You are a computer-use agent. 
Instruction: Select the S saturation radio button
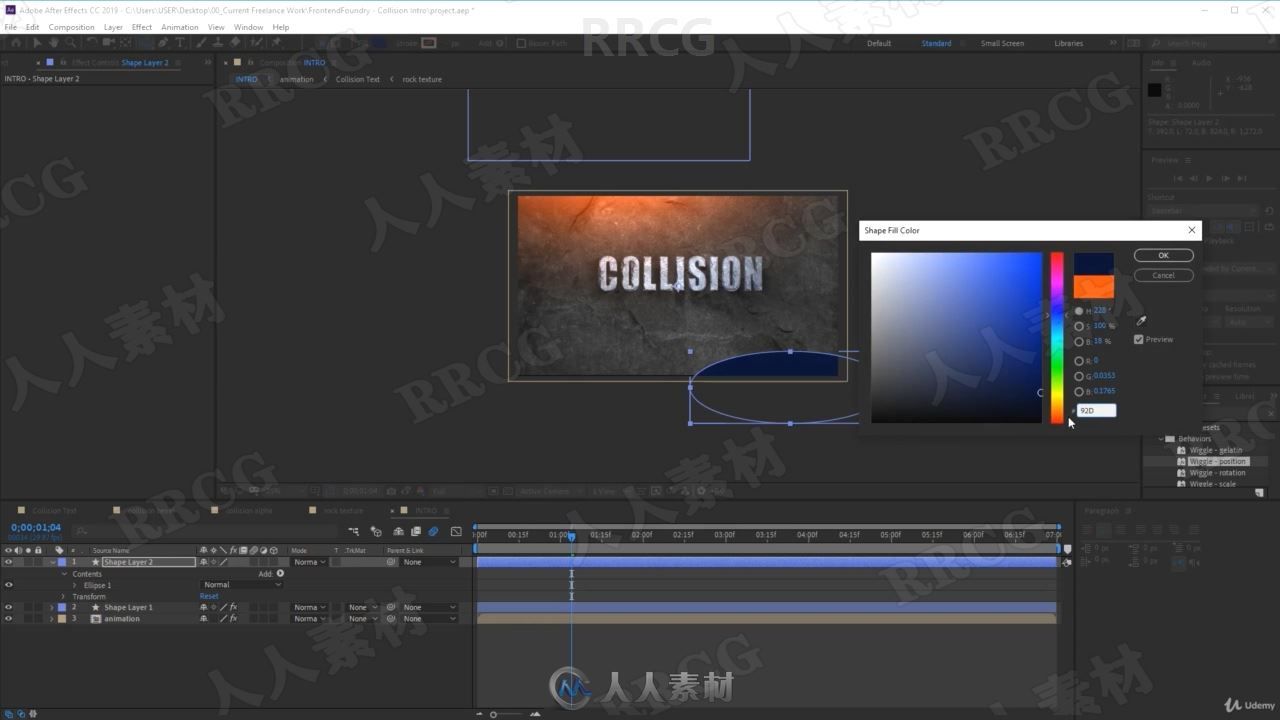coord(1079,326)
